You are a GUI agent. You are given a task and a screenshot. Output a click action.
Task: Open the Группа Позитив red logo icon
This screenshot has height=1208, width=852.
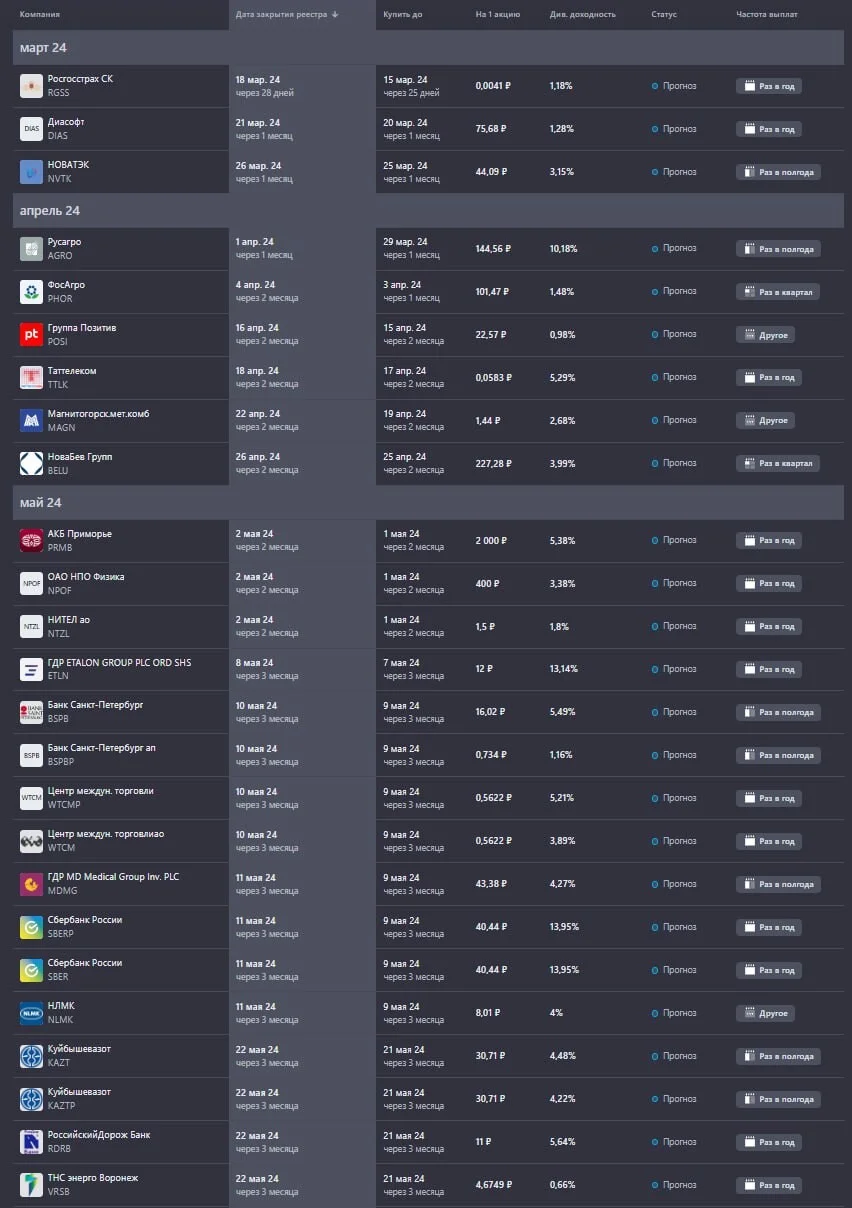[31, 335]
